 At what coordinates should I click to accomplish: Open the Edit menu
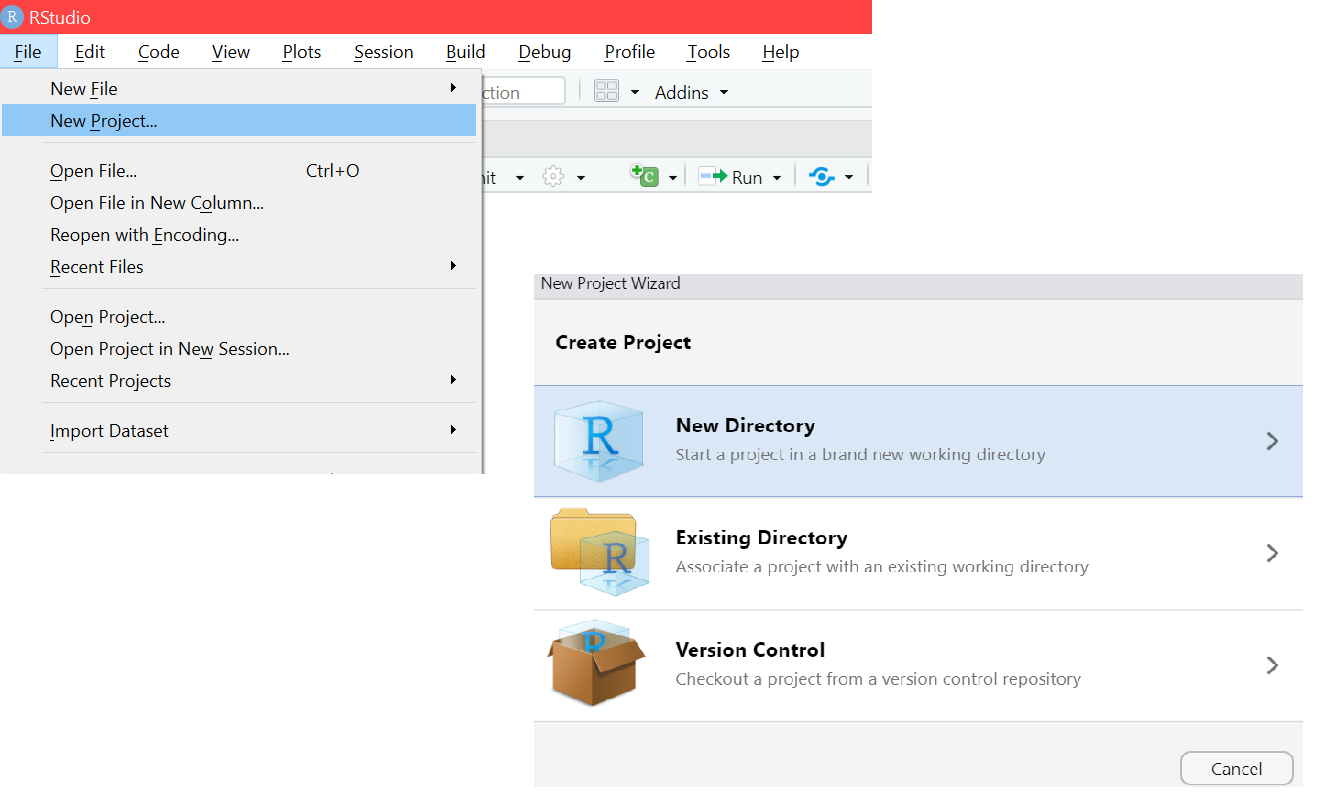tap(90, 52)
